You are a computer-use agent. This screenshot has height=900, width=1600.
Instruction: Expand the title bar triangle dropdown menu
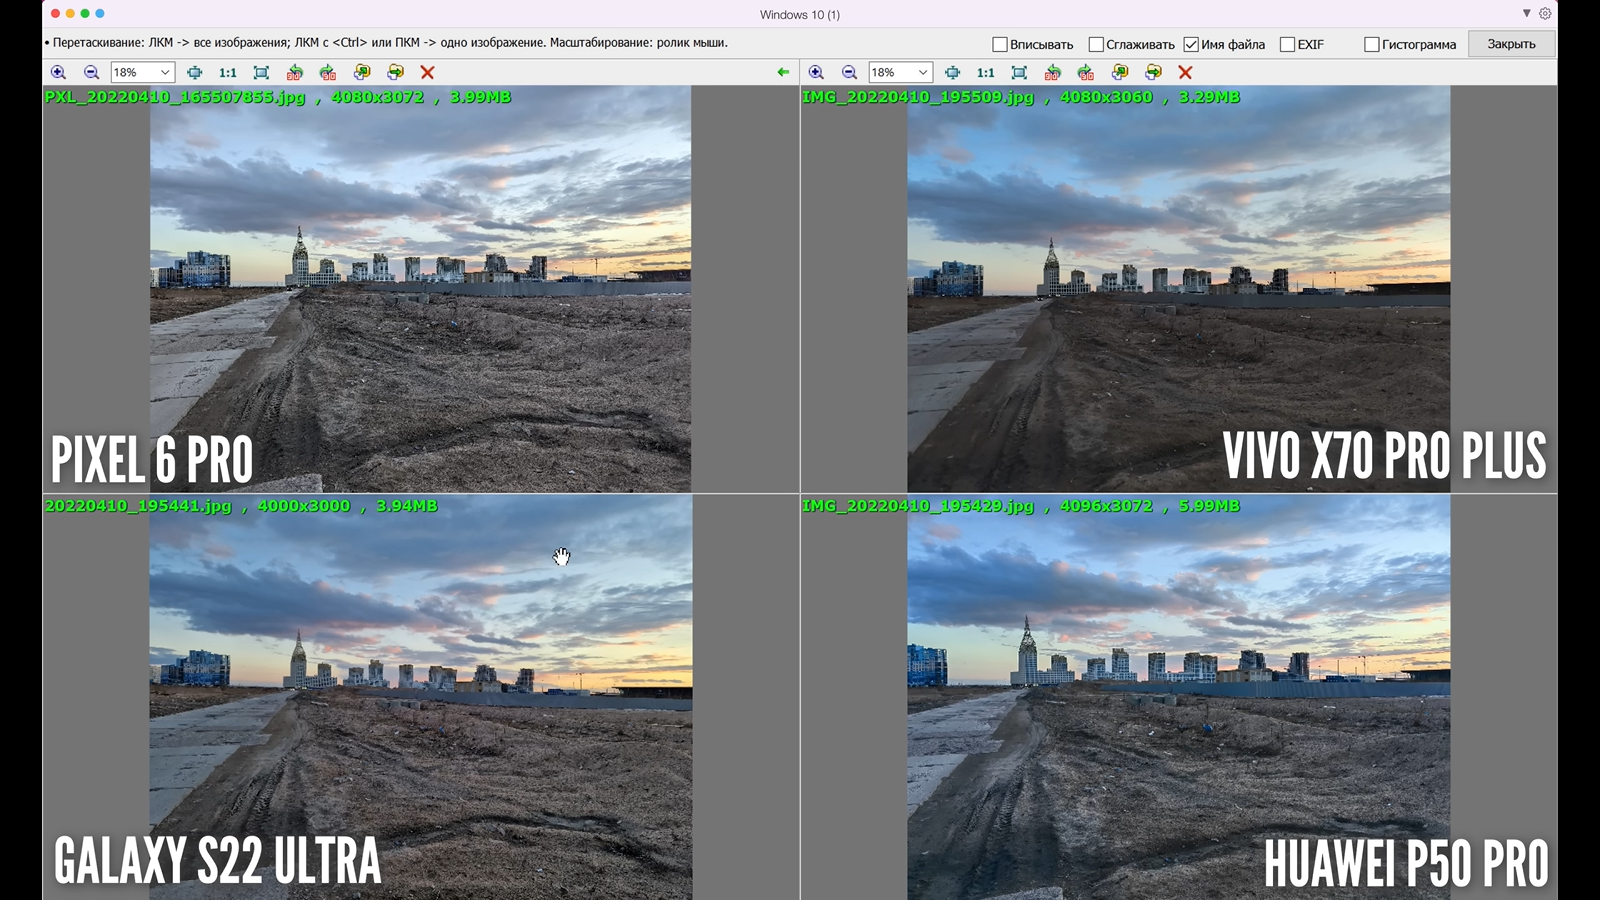(x=1526, y=14)
